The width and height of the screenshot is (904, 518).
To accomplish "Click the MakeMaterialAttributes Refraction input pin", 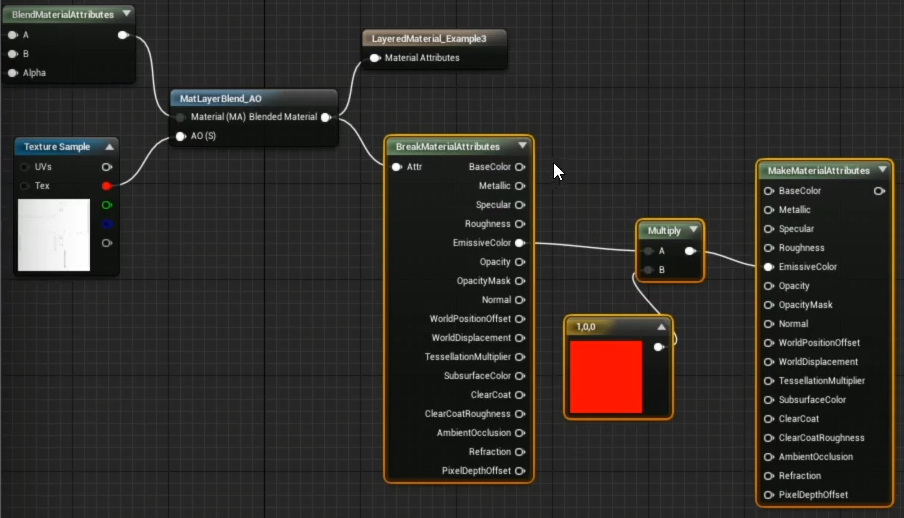I will tap(769, 476).
